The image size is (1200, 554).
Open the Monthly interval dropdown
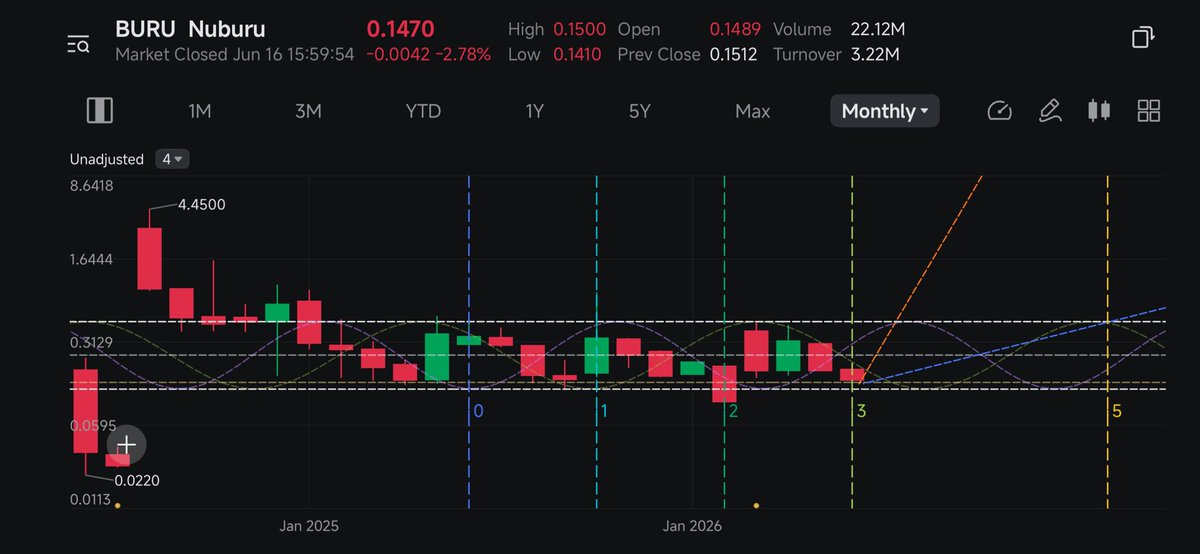885,111
